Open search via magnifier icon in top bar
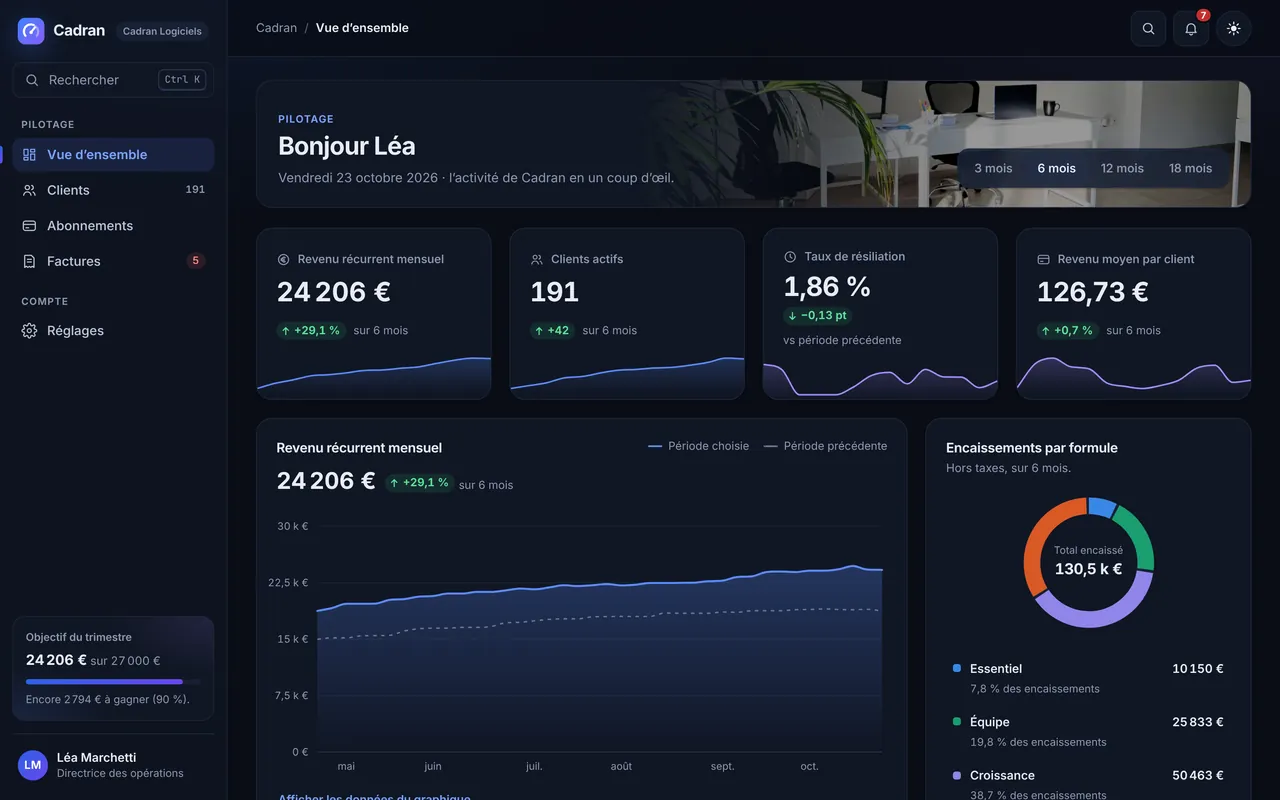 [1148, 29]
